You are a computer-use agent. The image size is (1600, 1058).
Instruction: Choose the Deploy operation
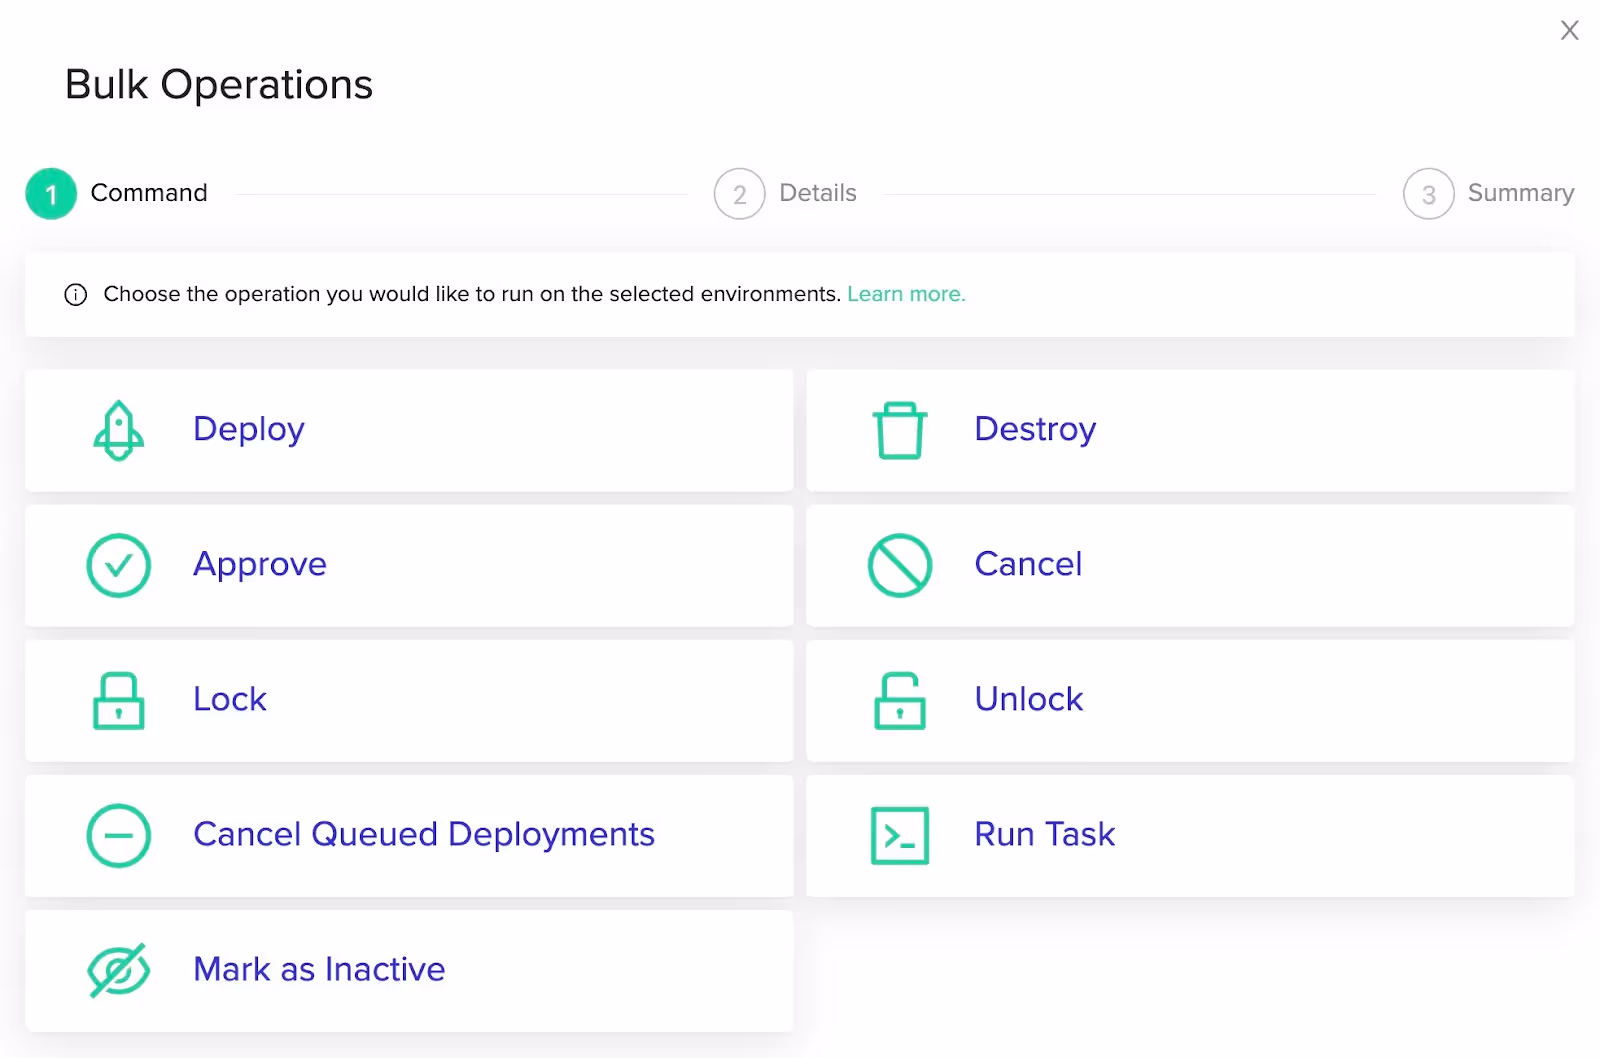(409, 430)
